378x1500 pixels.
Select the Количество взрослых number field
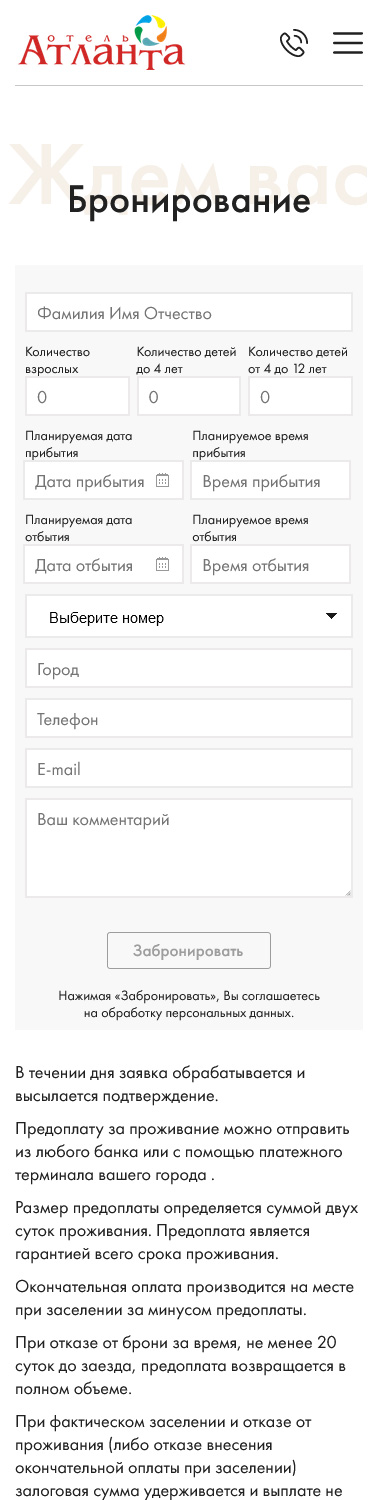77,396
